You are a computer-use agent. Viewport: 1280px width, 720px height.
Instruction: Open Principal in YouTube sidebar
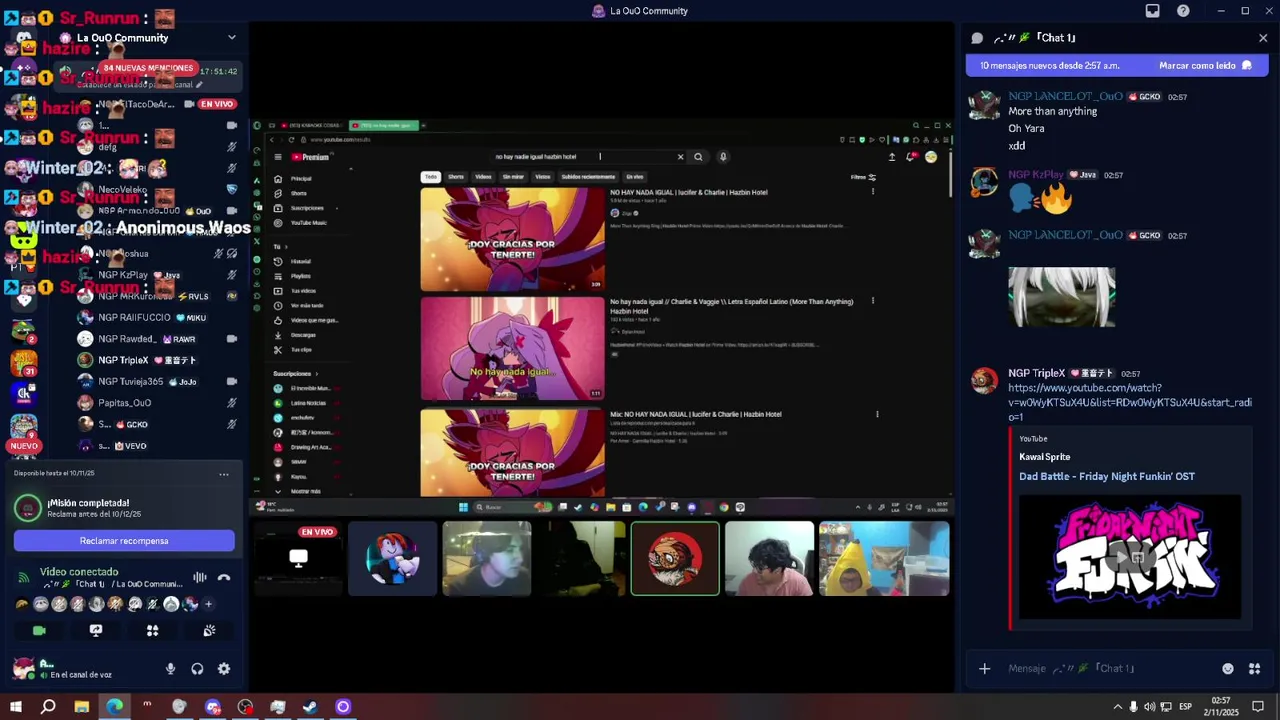click(x=300, y=178)
